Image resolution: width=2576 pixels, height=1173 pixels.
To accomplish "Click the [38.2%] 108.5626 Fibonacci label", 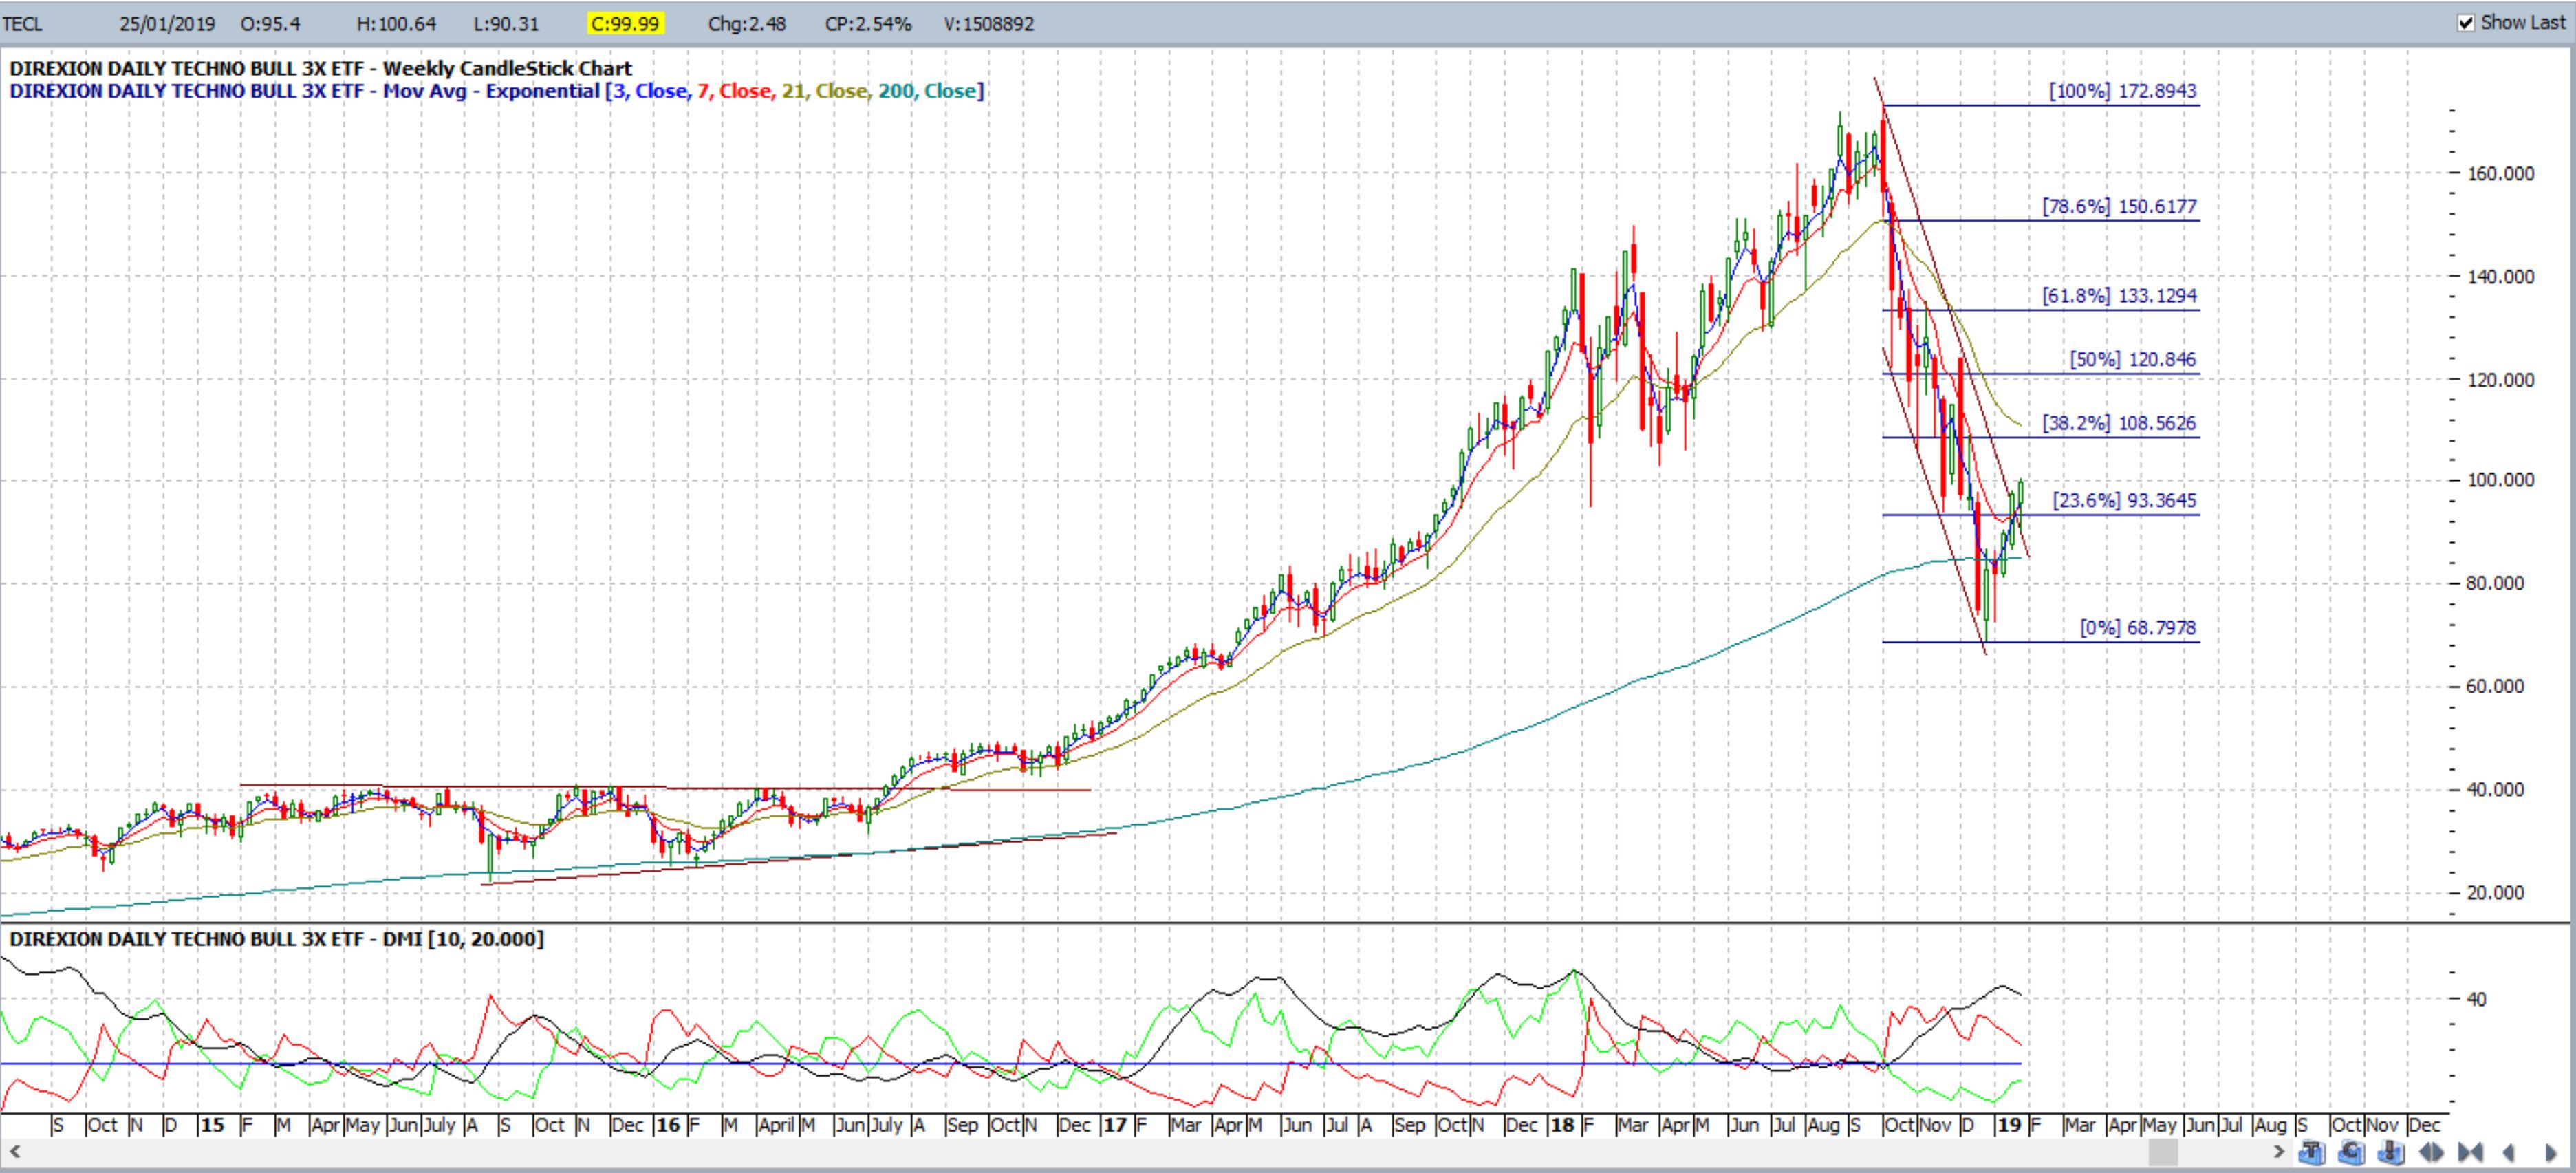I will pyautogui.click(x=2119, y=423).
